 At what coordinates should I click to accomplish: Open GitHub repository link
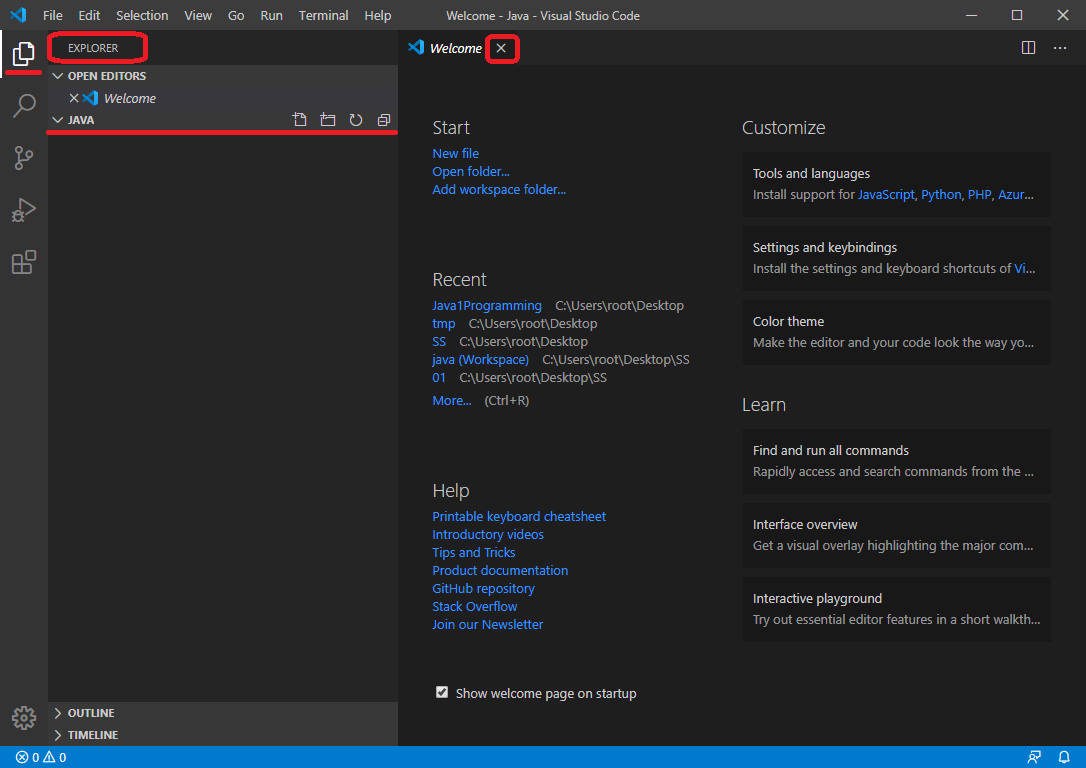pyautogui.click(x=483, y=589)
